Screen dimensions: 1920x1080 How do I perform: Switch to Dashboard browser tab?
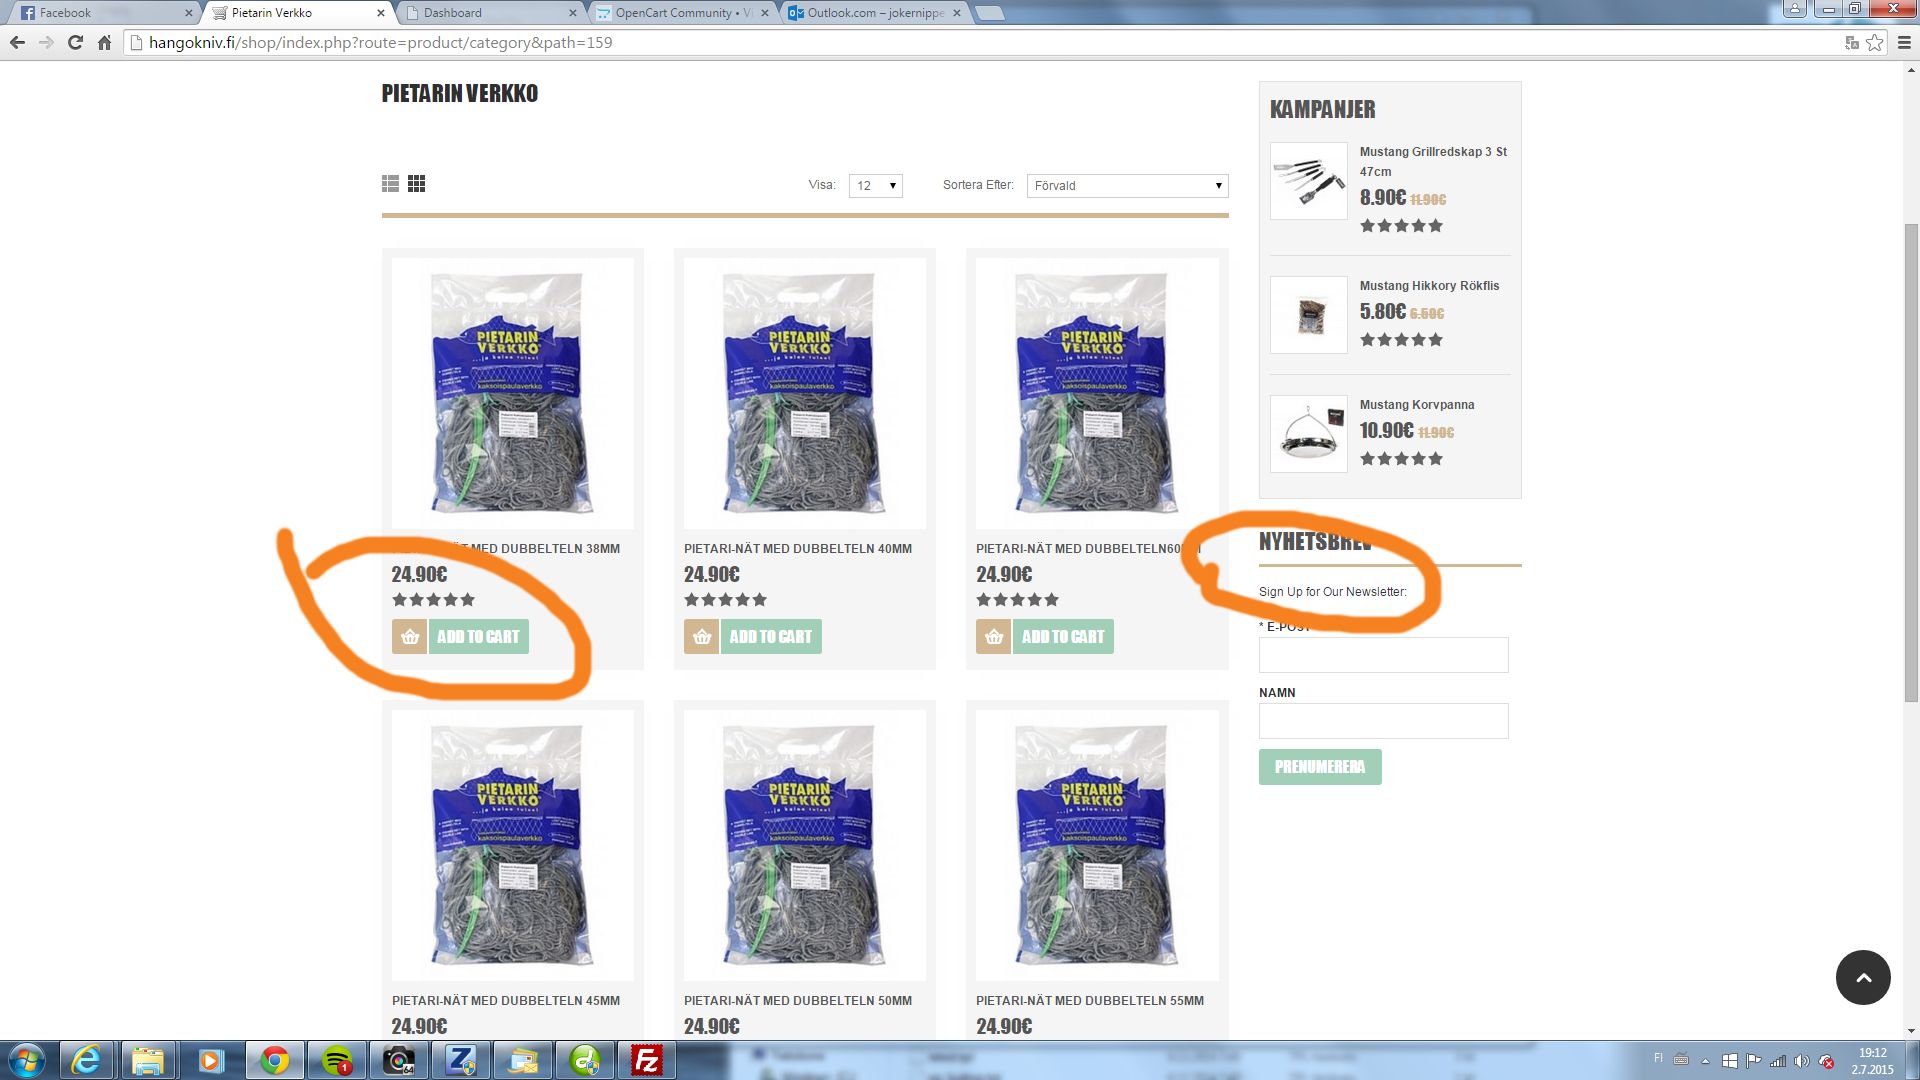[x=490, y=13]
